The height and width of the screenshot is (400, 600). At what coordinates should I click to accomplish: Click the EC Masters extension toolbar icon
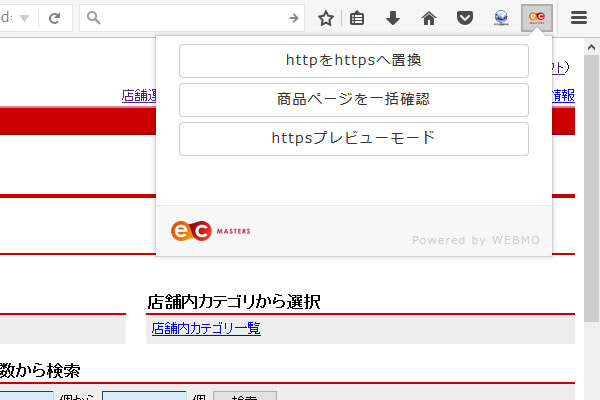pos(537,18)
